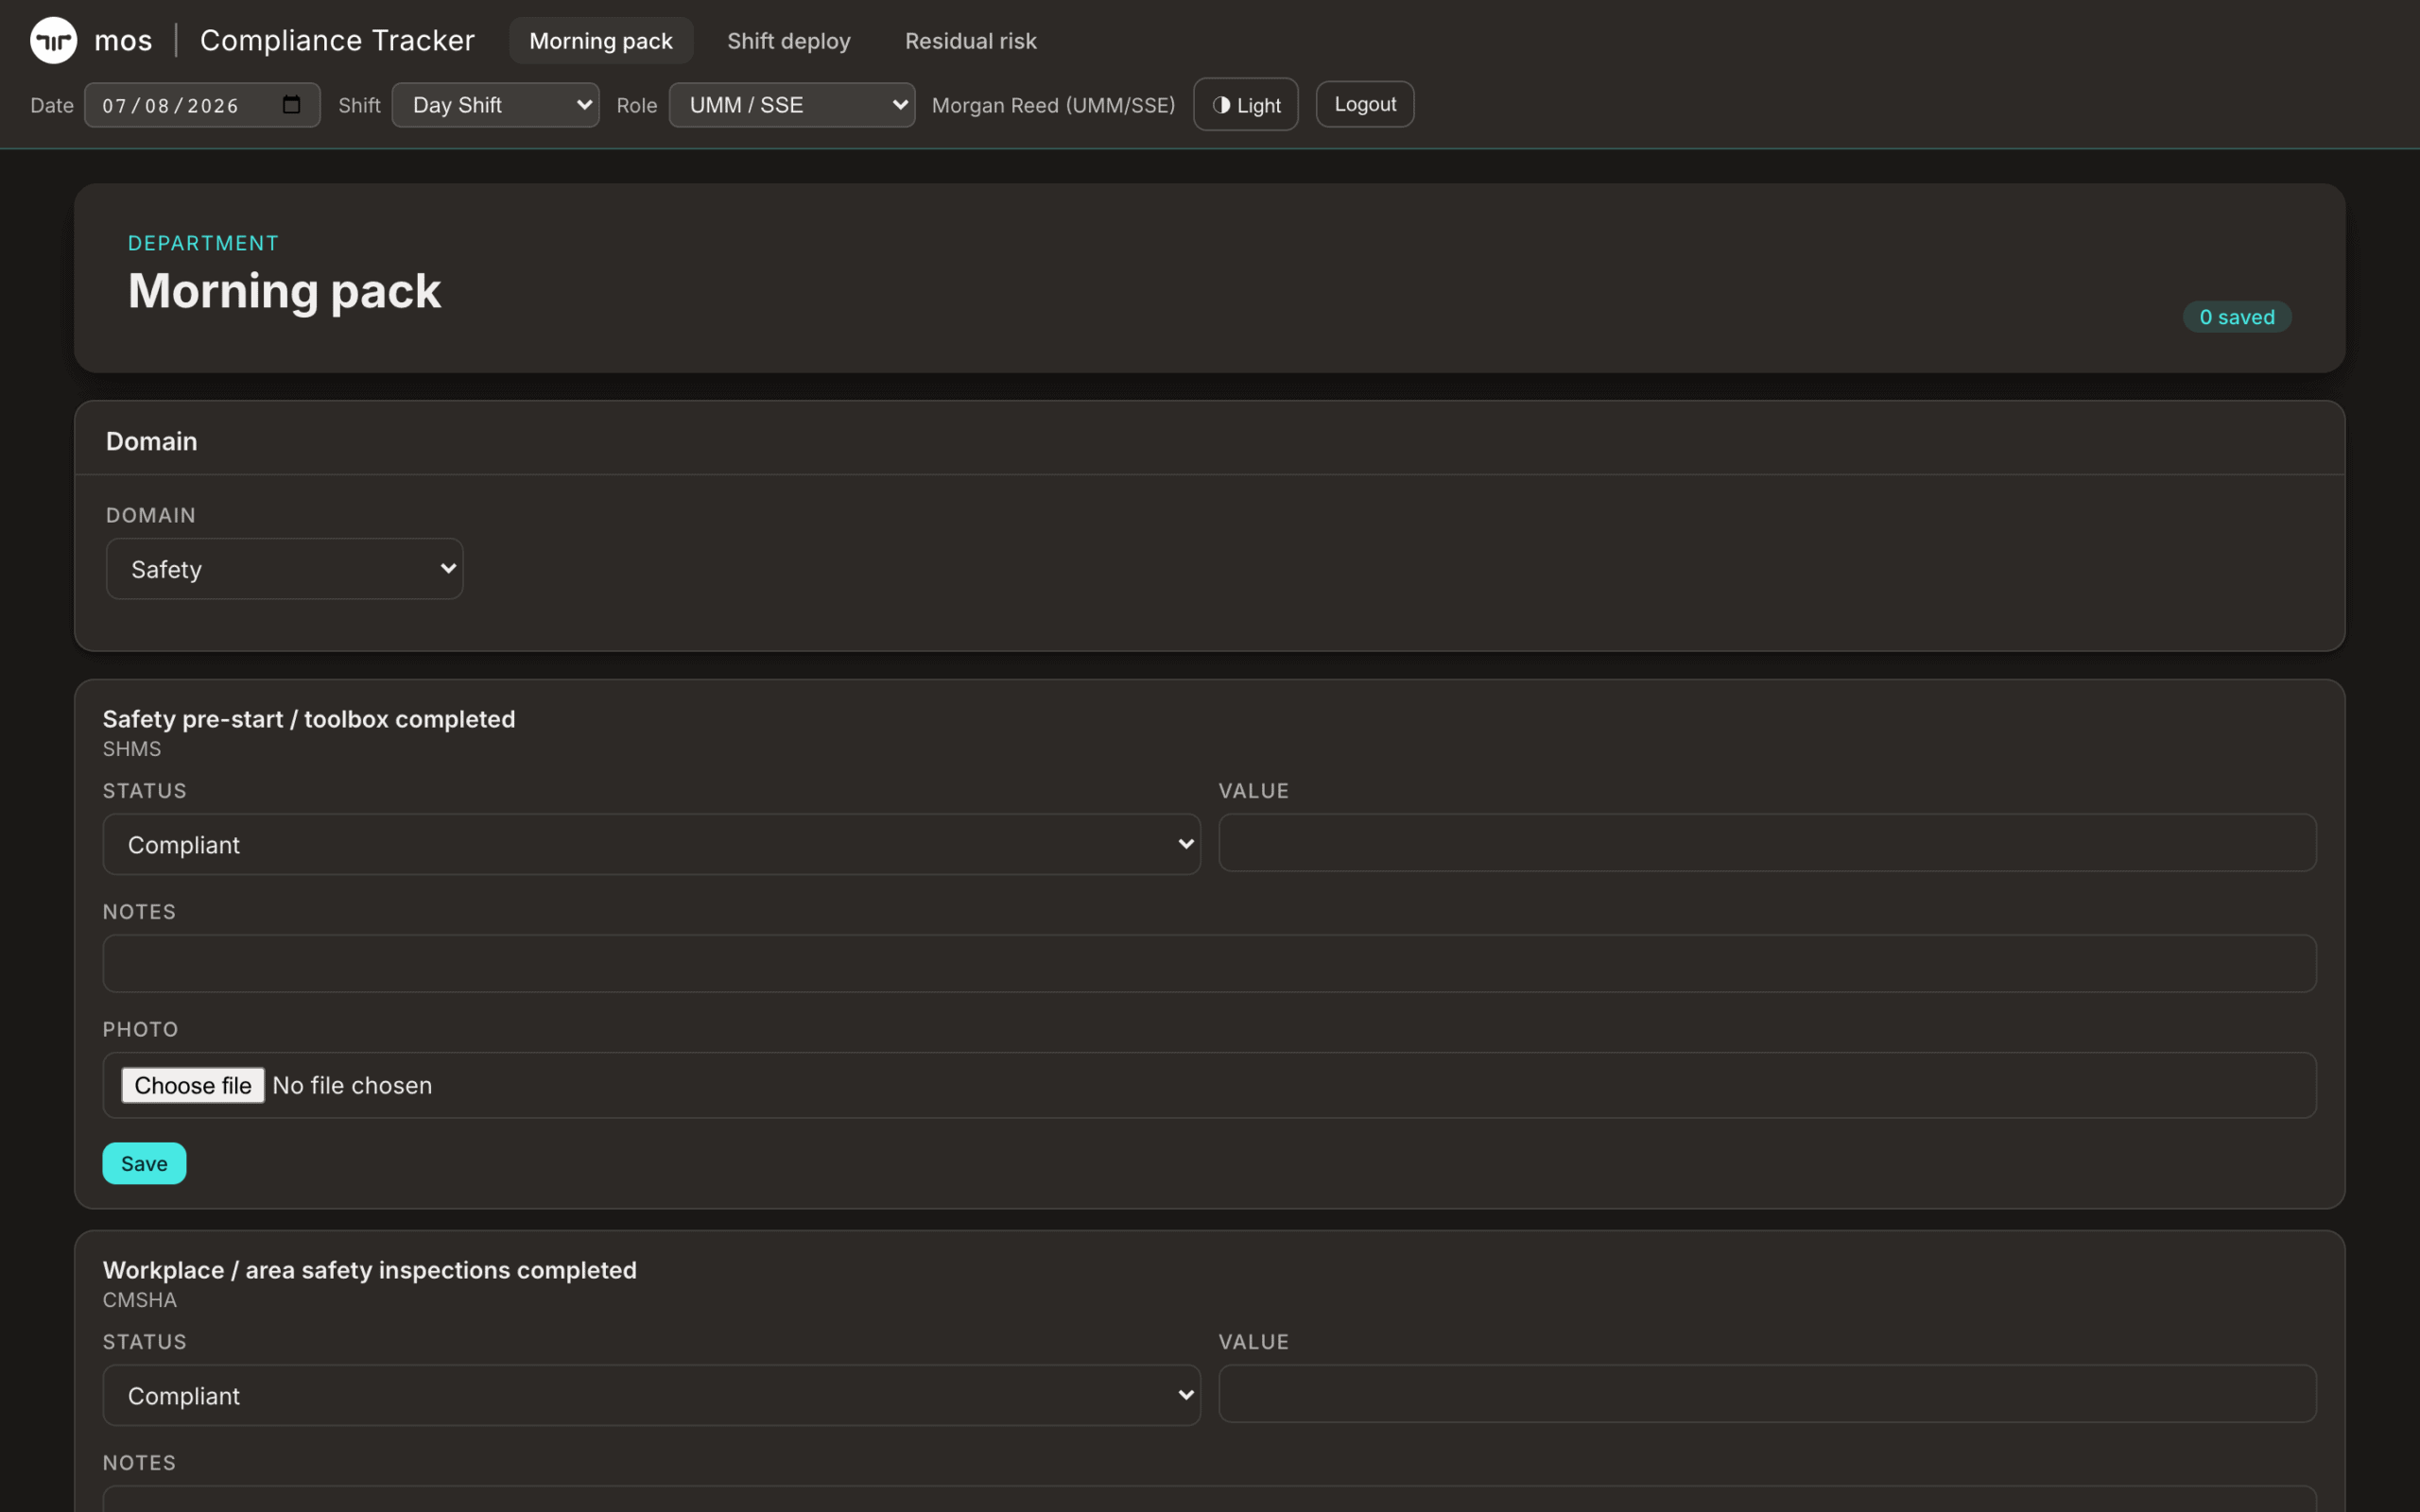Image resolution: width=2420 pixels, height=1512 pixels.
Task: Click the SHMS reference text
Action: [132, 748]
